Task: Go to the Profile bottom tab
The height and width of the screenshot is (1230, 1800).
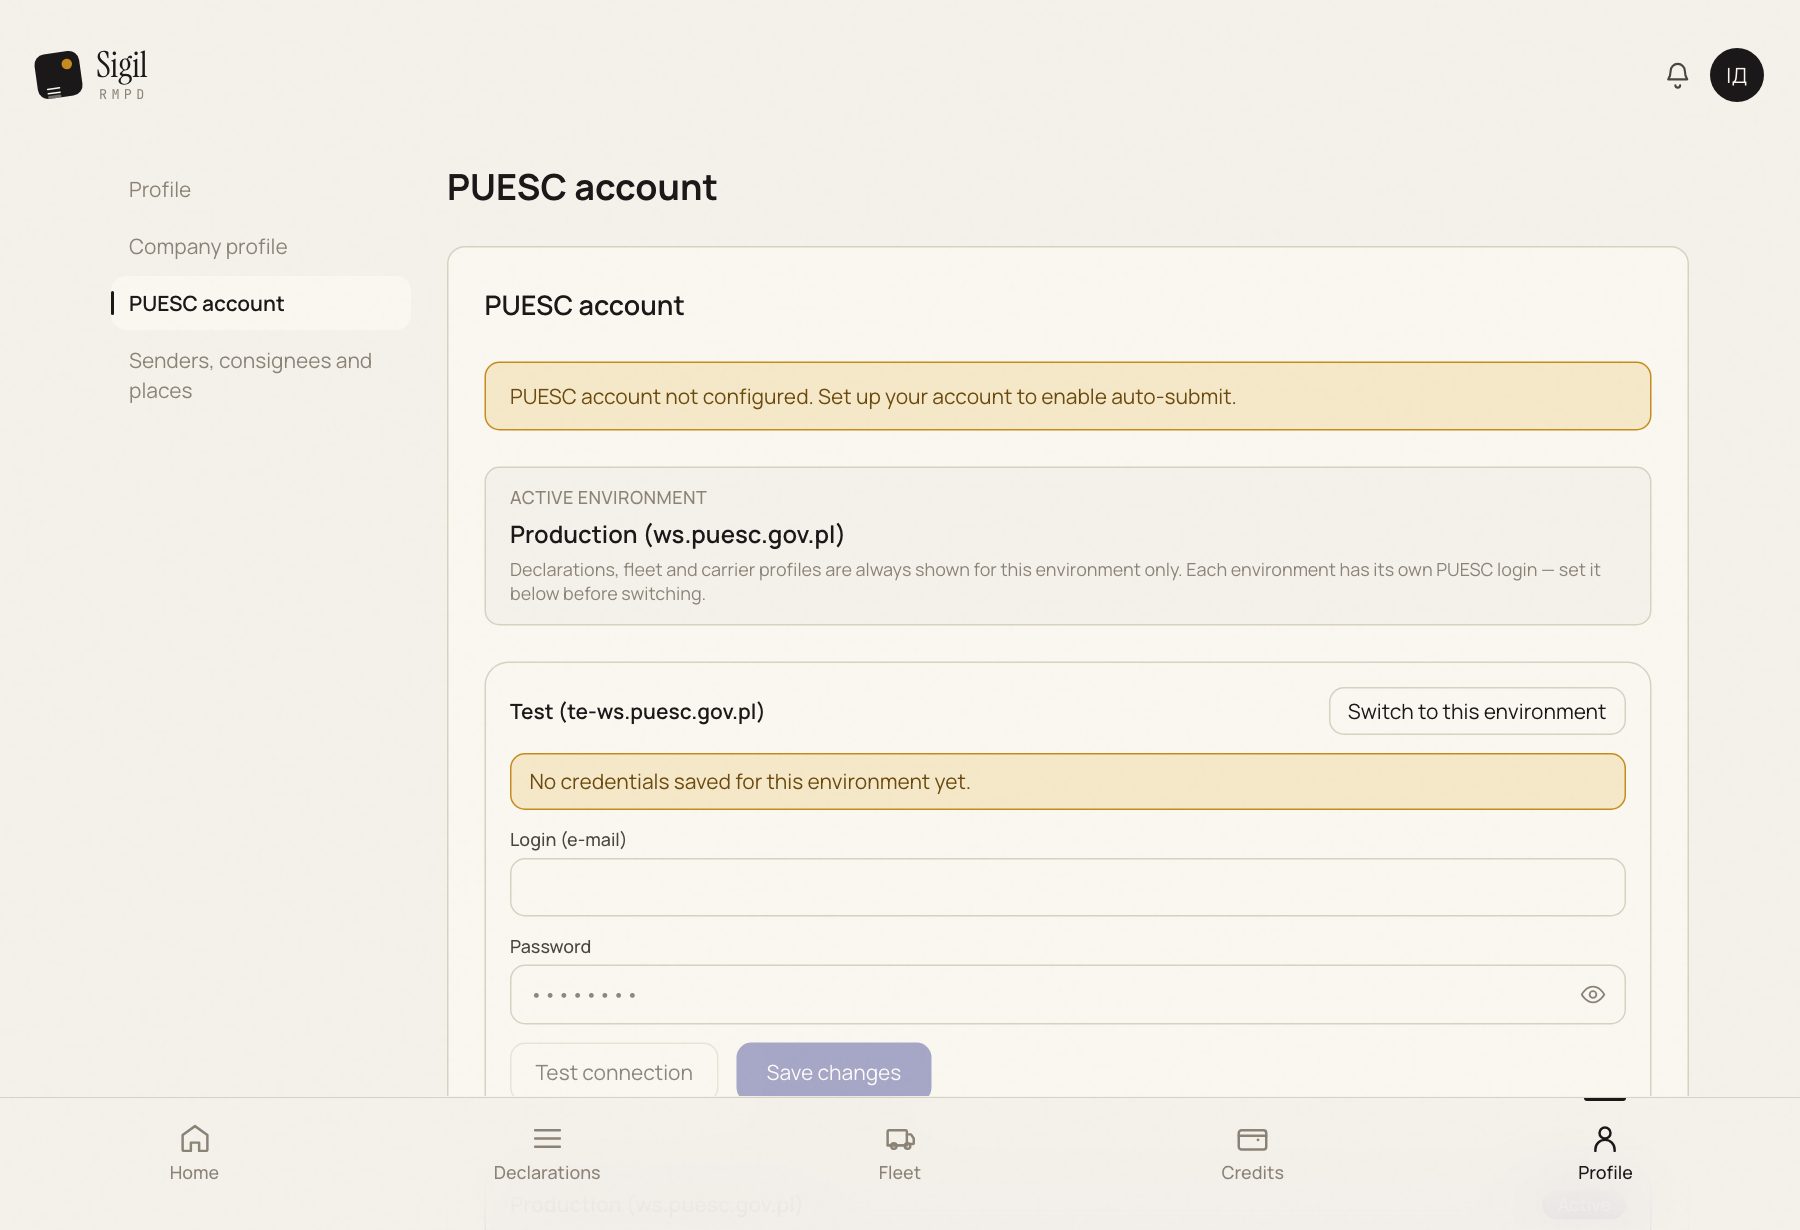Action: pyautogui.click(x=1604, y=1153)
